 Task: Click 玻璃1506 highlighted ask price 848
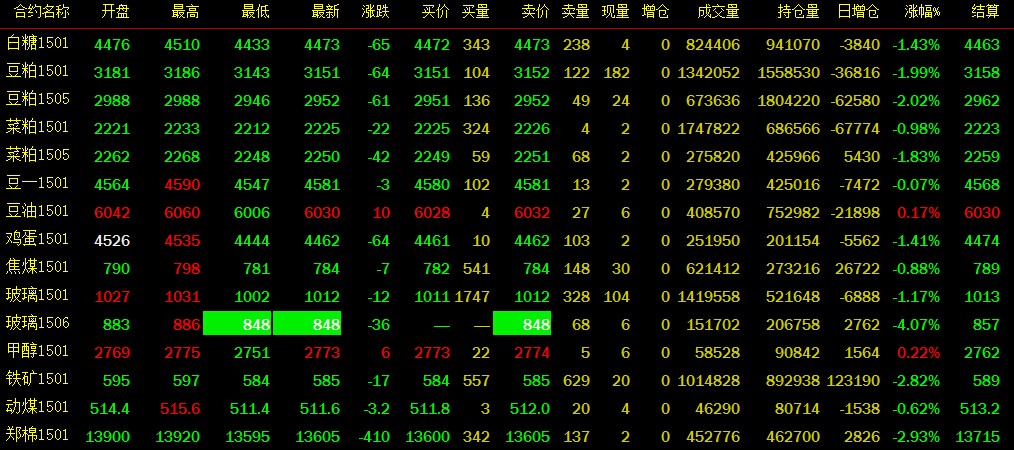pyautogui.click(x=522, y=325)
